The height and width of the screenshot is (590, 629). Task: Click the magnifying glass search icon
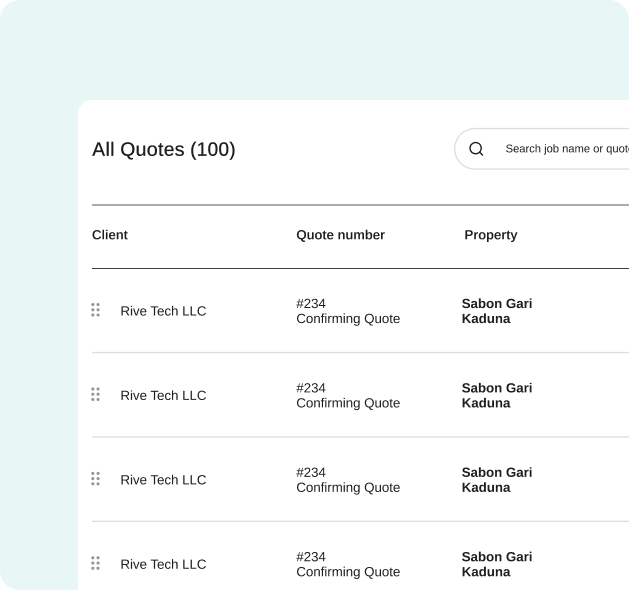pos(476,149)
